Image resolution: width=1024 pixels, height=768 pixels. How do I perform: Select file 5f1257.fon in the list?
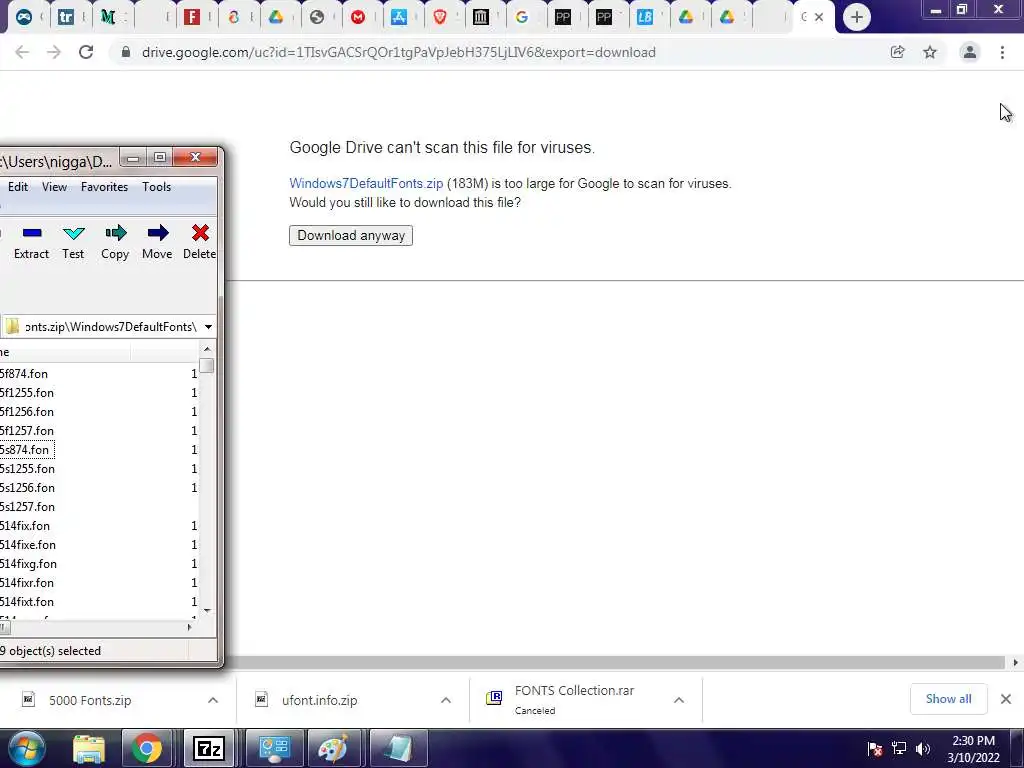[27, 430]
